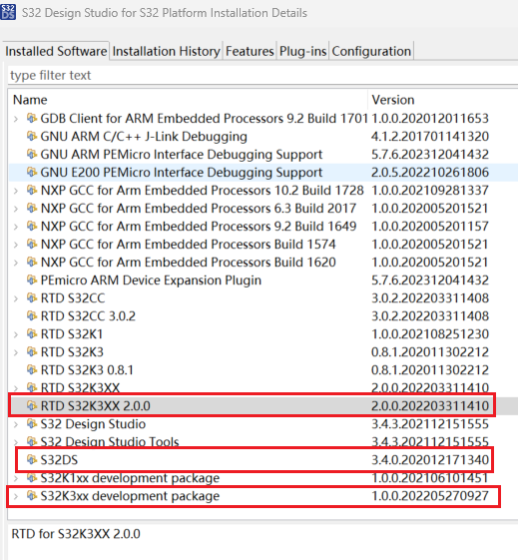The image size is (518, 560).
Task: Expand NXP GCC Build 1574 entry
Action: click(x=16, y=245)
